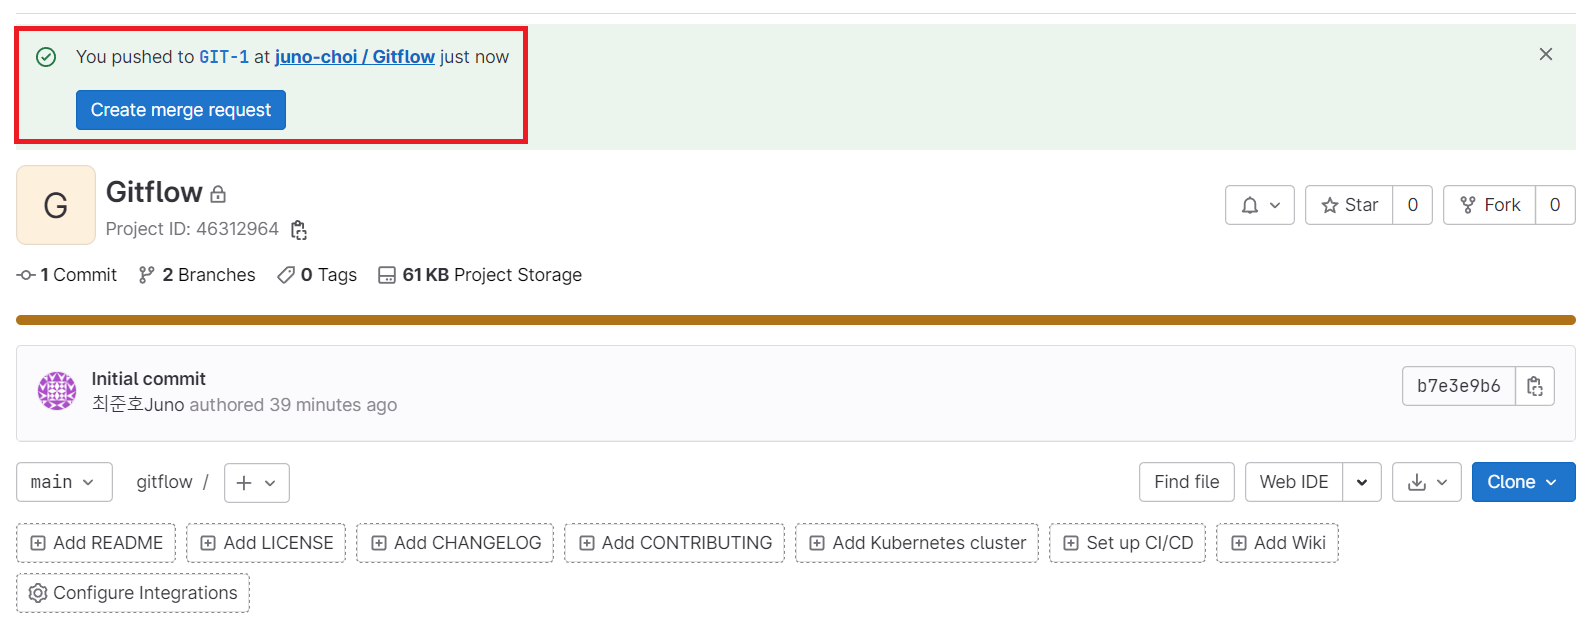Open the Clone dropdown
The image size is (1592, 623).
[x=1523, y=482]
